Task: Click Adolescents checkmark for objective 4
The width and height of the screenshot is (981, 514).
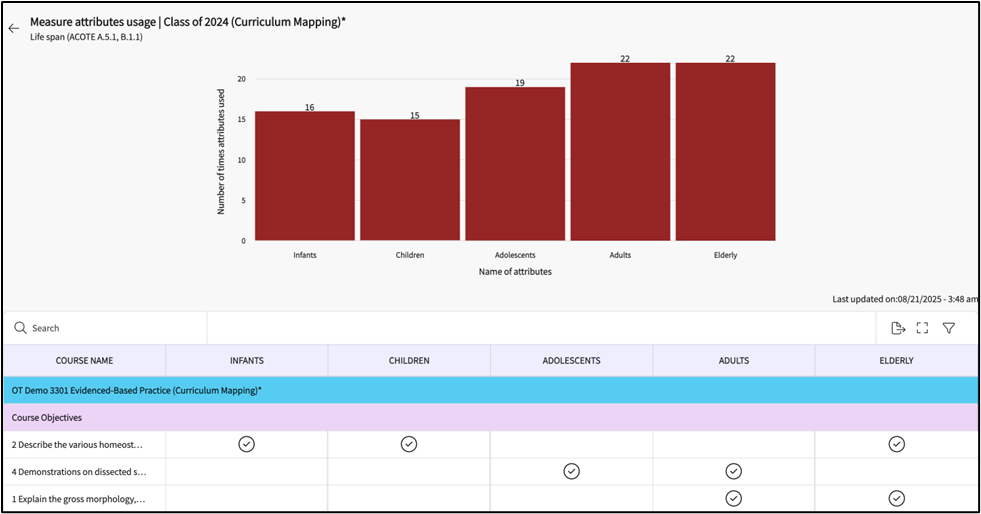Action: coord(571,471)
